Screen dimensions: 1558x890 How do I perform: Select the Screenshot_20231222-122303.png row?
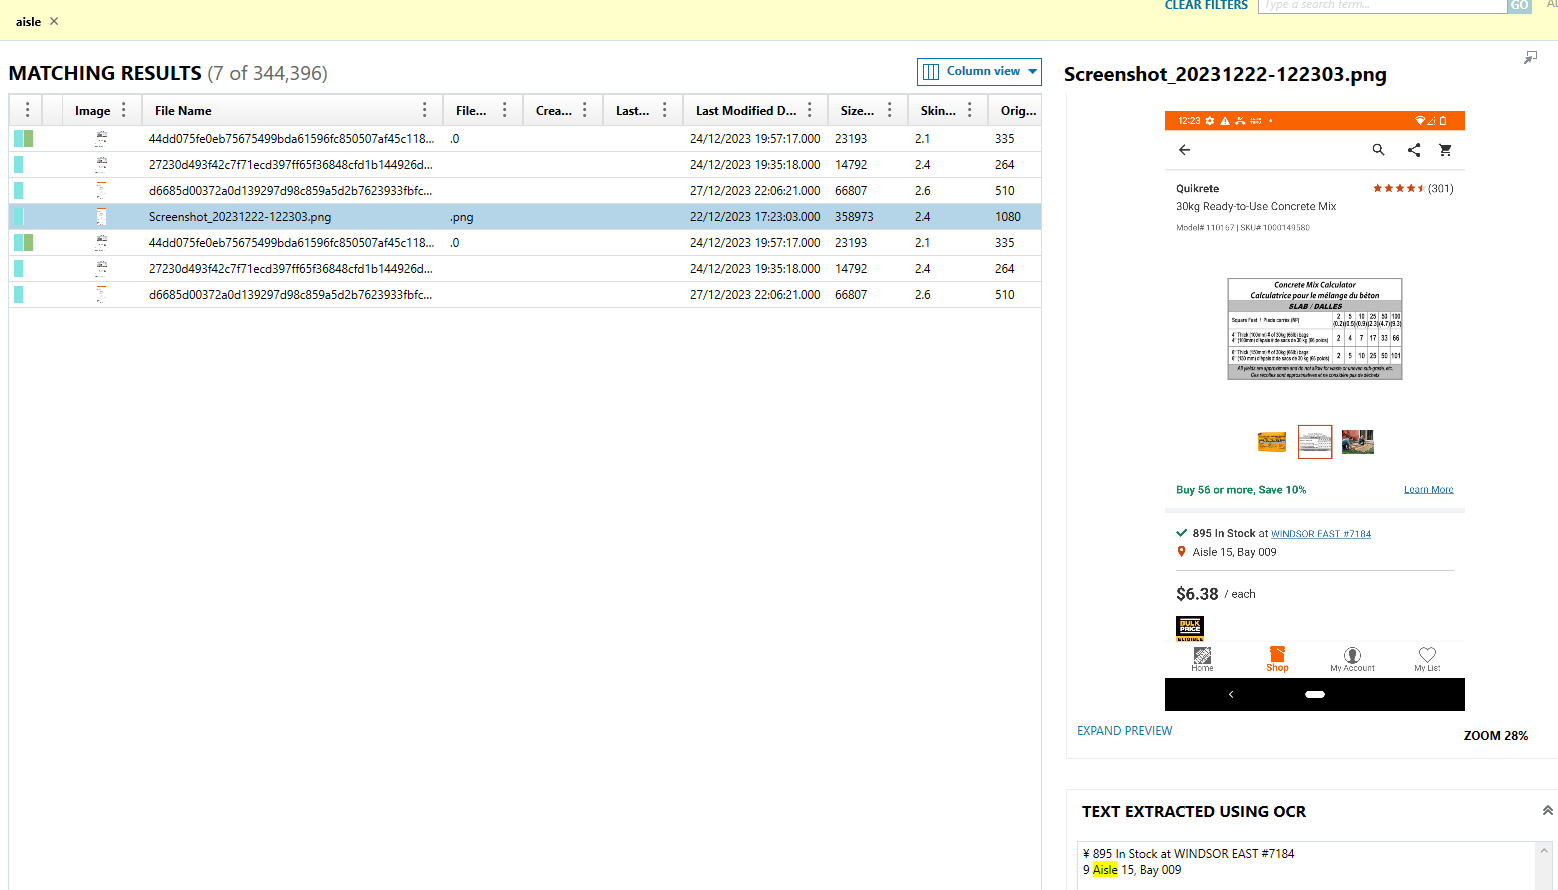pyautogui.click(x=525, y=217)
